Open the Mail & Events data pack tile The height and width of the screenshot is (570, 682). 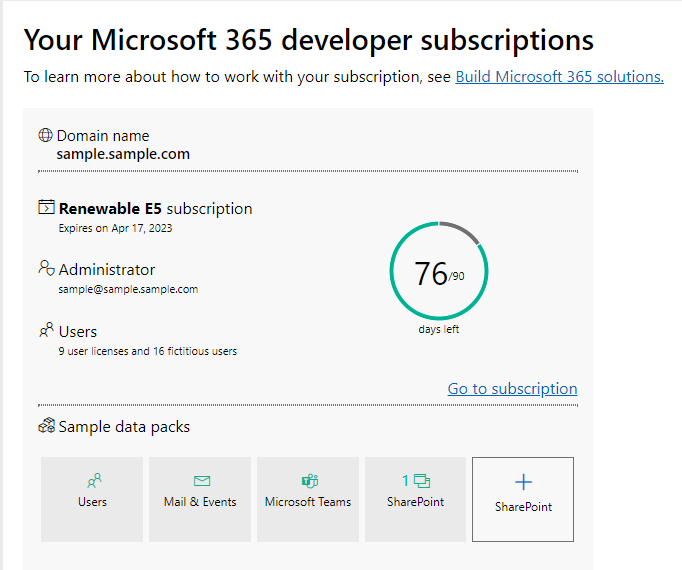(200, 499)
